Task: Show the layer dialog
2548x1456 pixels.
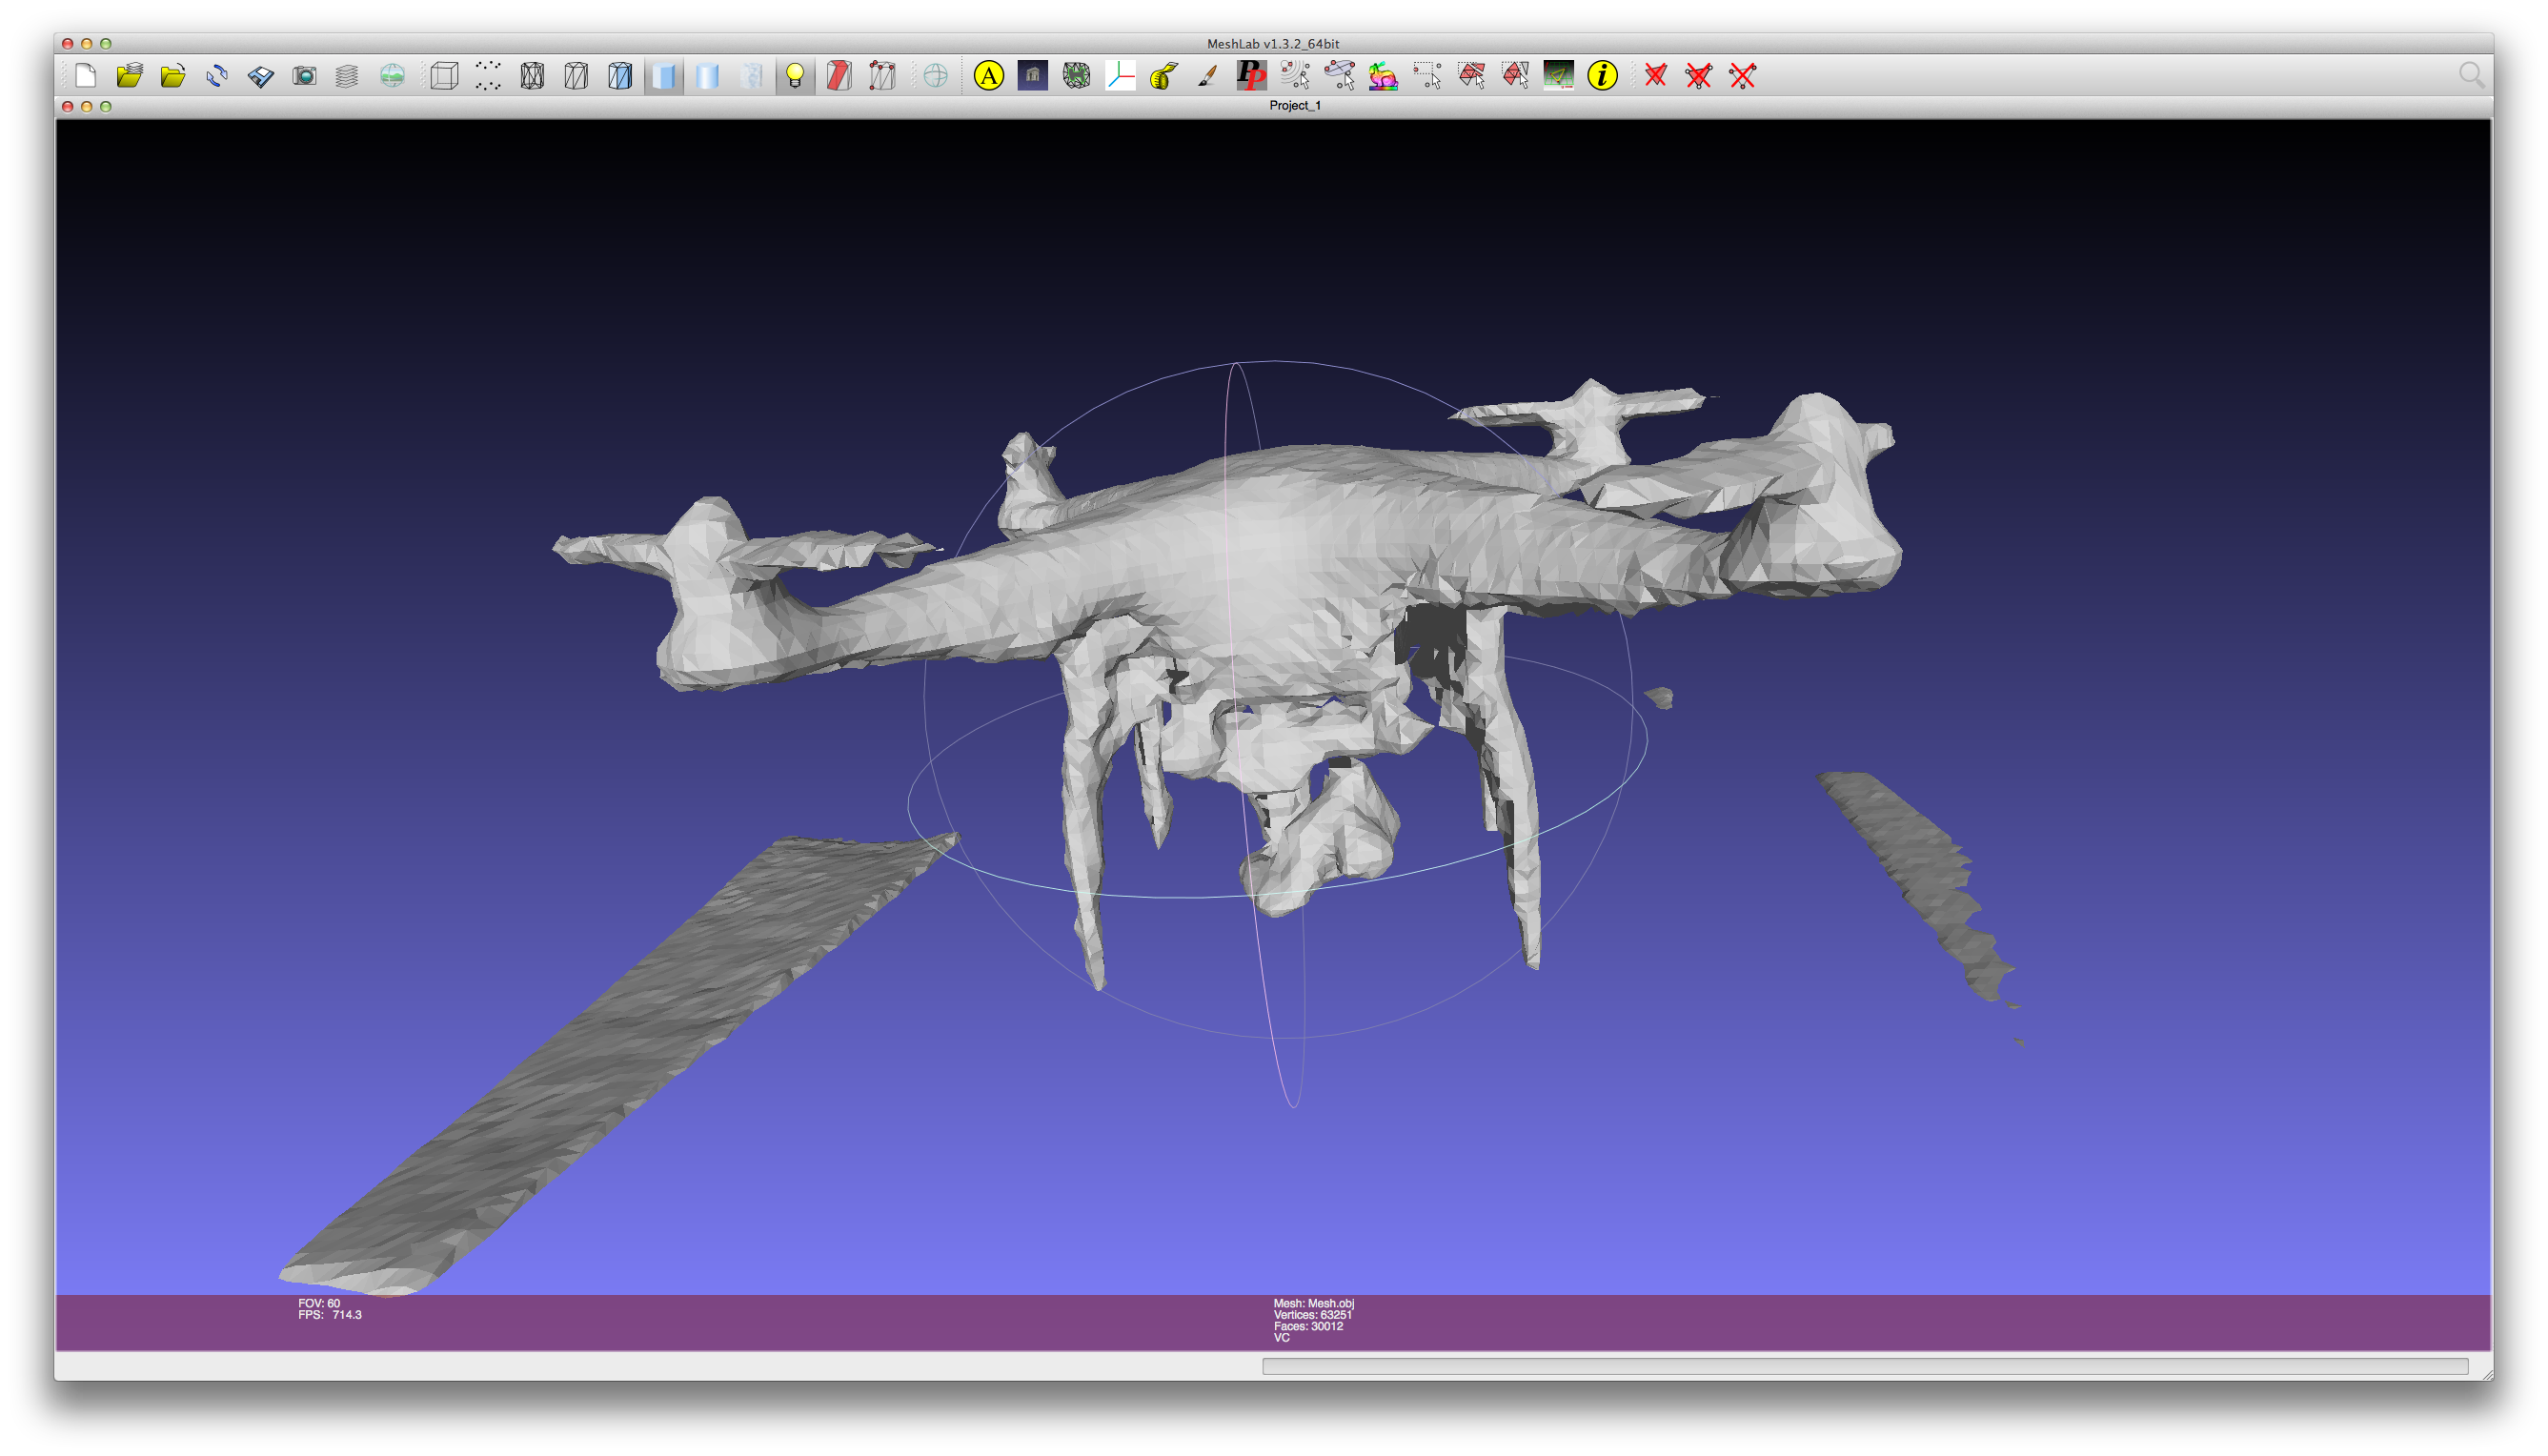Action: coord(348,76)
